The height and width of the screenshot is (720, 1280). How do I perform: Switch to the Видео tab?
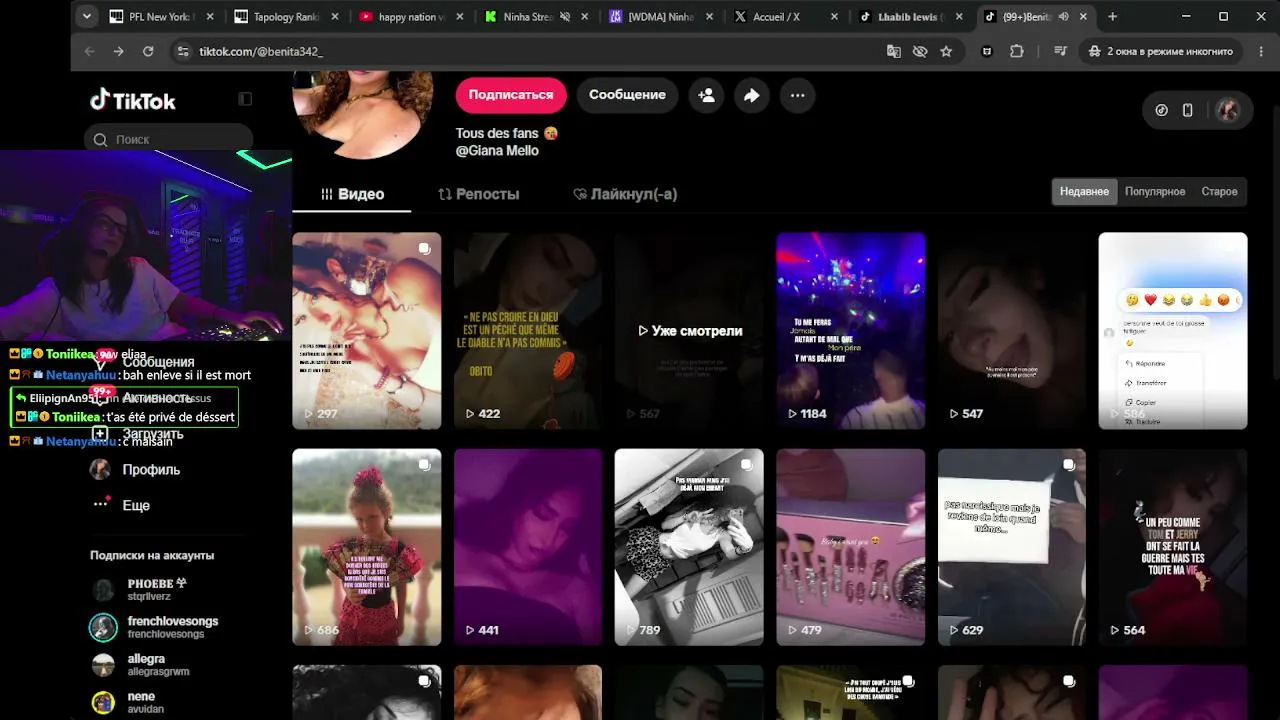click(x=352, y=194)
